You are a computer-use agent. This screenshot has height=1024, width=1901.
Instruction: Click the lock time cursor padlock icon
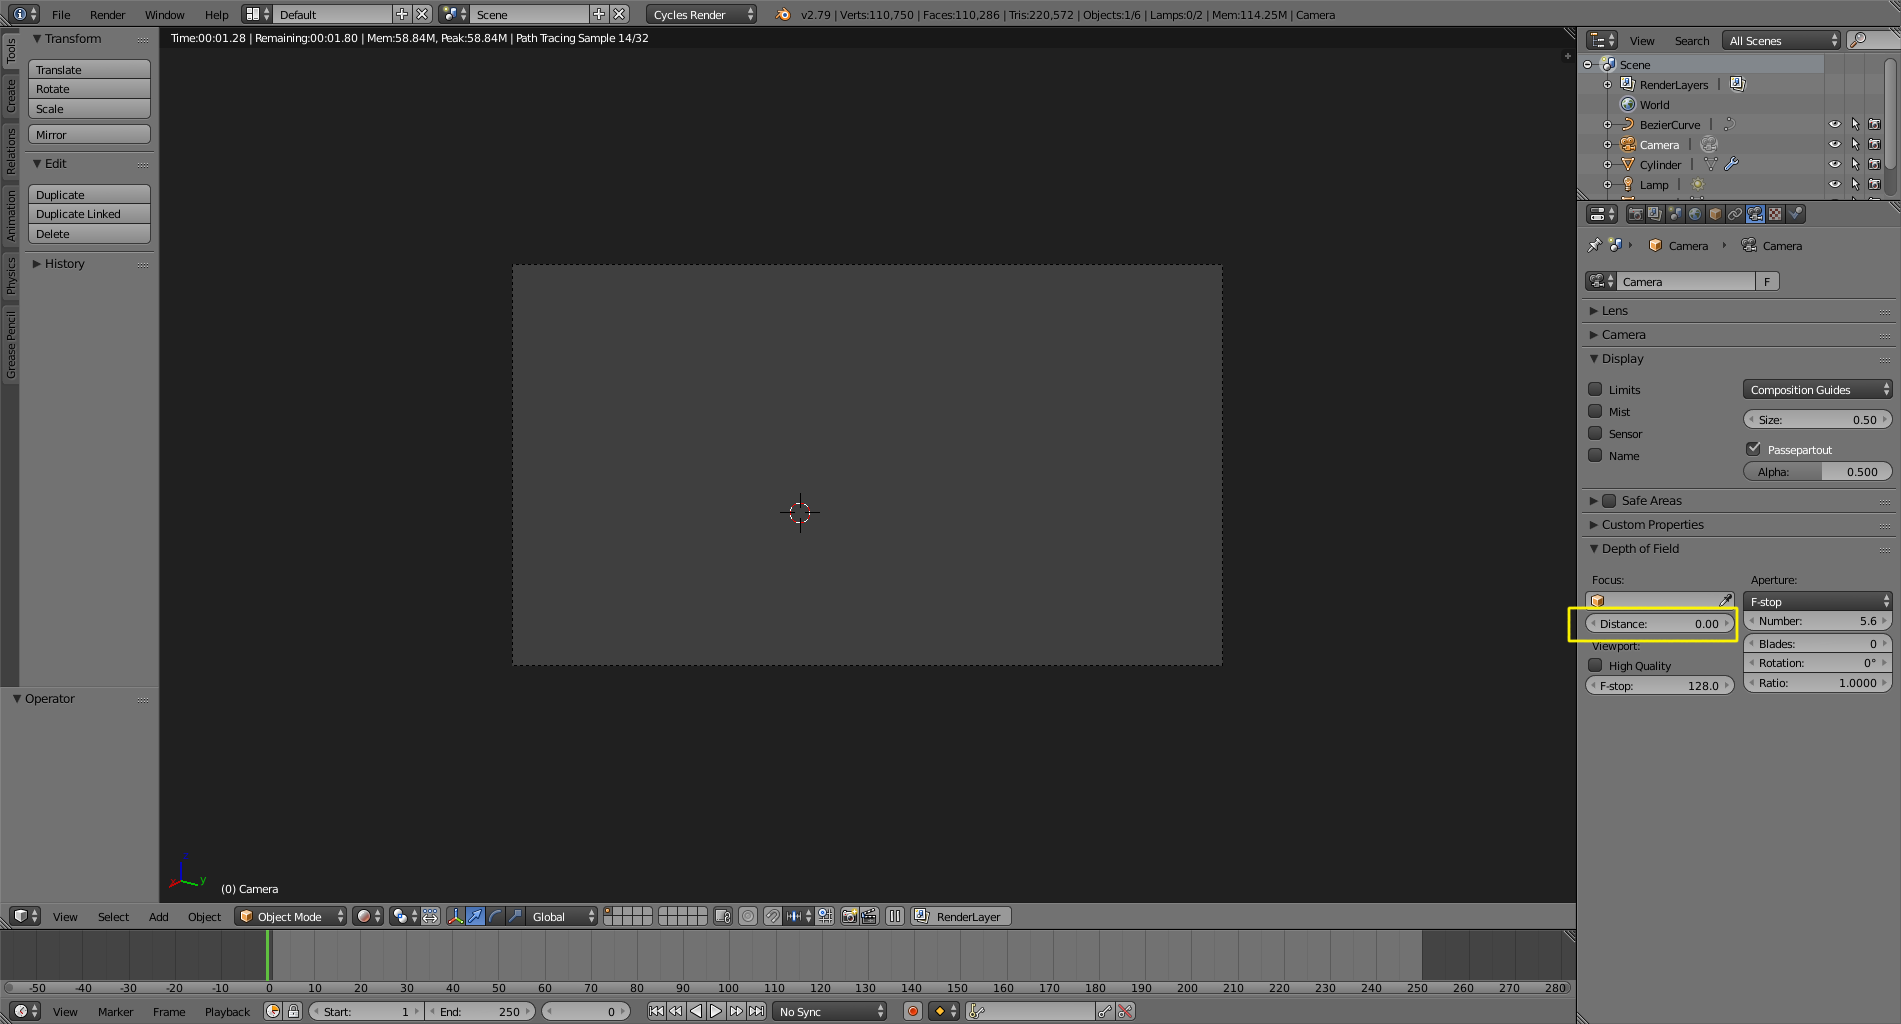[293, 1011]
